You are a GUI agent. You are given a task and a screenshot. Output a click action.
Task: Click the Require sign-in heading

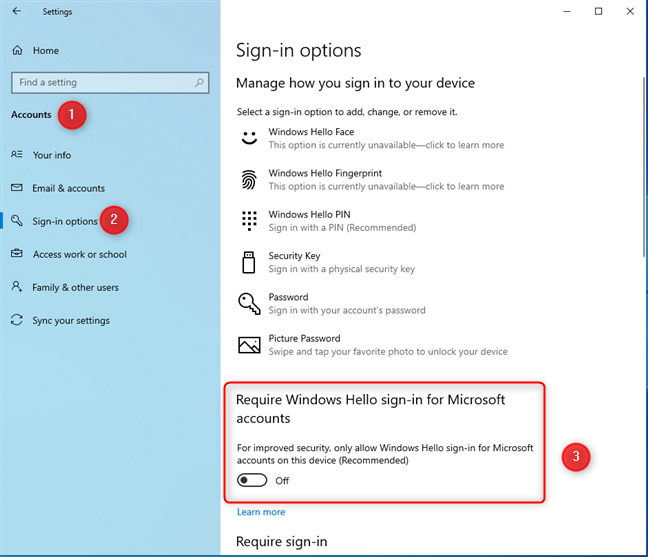pyautogui.click(x=281, y=541)
